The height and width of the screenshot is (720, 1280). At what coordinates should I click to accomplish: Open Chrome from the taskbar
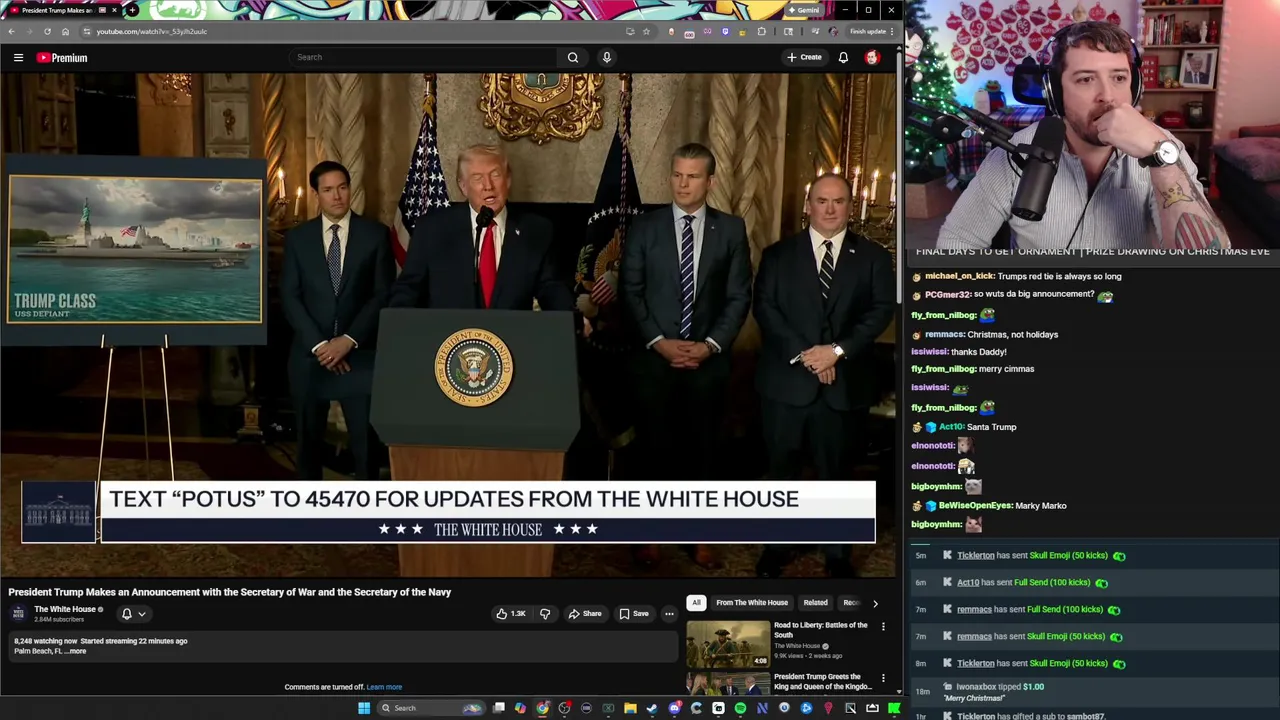click(x=542, y=708)
